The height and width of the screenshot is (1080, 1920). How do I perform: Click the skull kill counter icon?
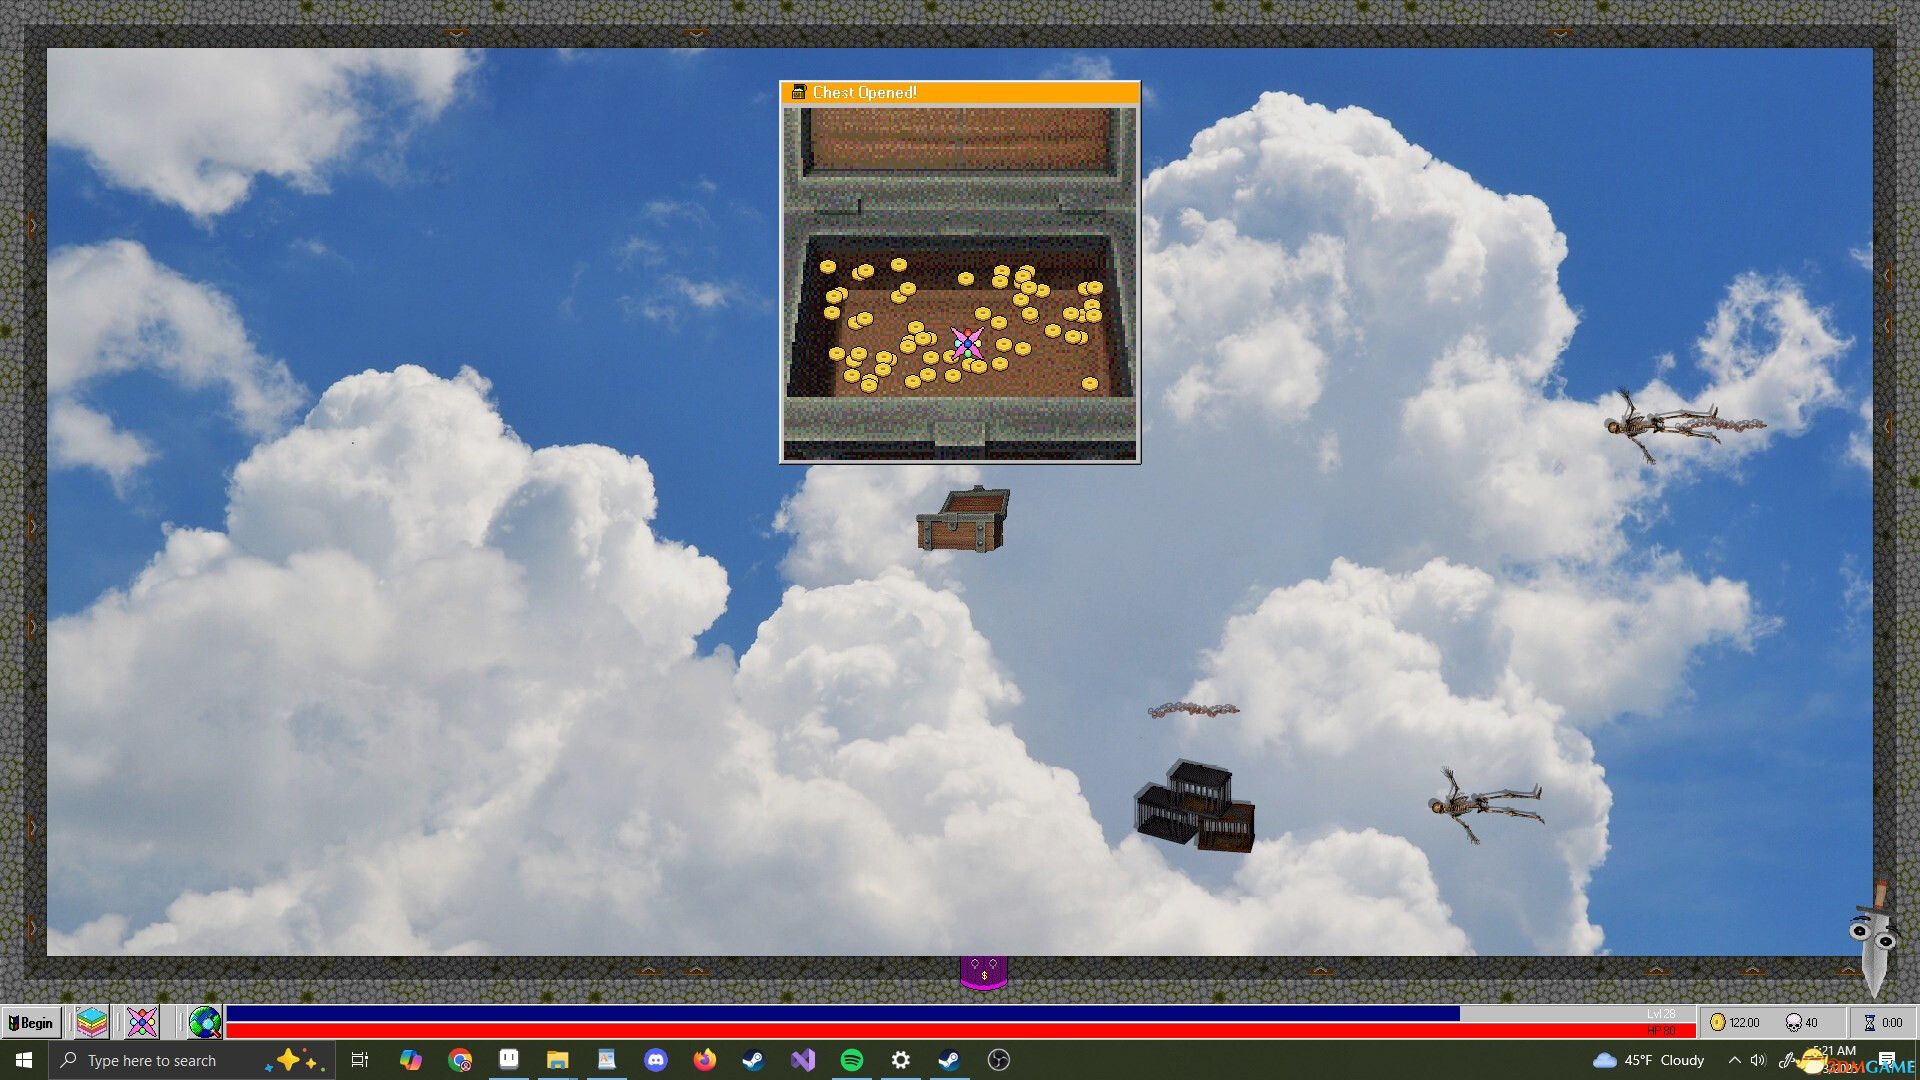coord(1793,1022)
